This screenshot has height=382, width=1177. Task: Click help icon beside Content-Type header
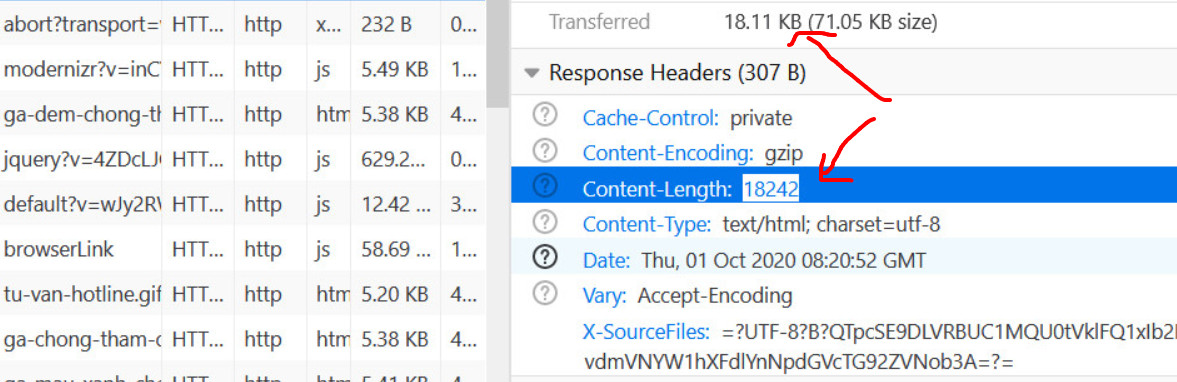[544, 221]
